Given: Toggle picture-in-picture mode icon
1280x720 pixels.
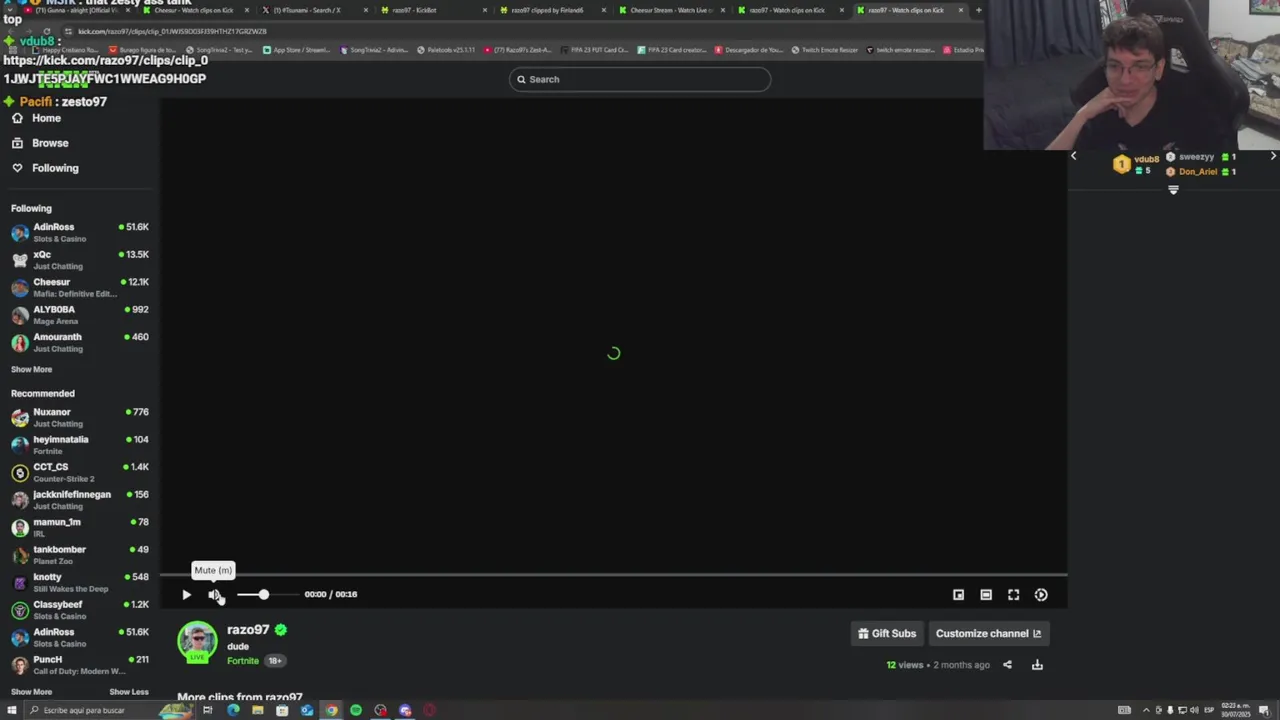Looking at the screenshot, I should click(x=958, y=595).
